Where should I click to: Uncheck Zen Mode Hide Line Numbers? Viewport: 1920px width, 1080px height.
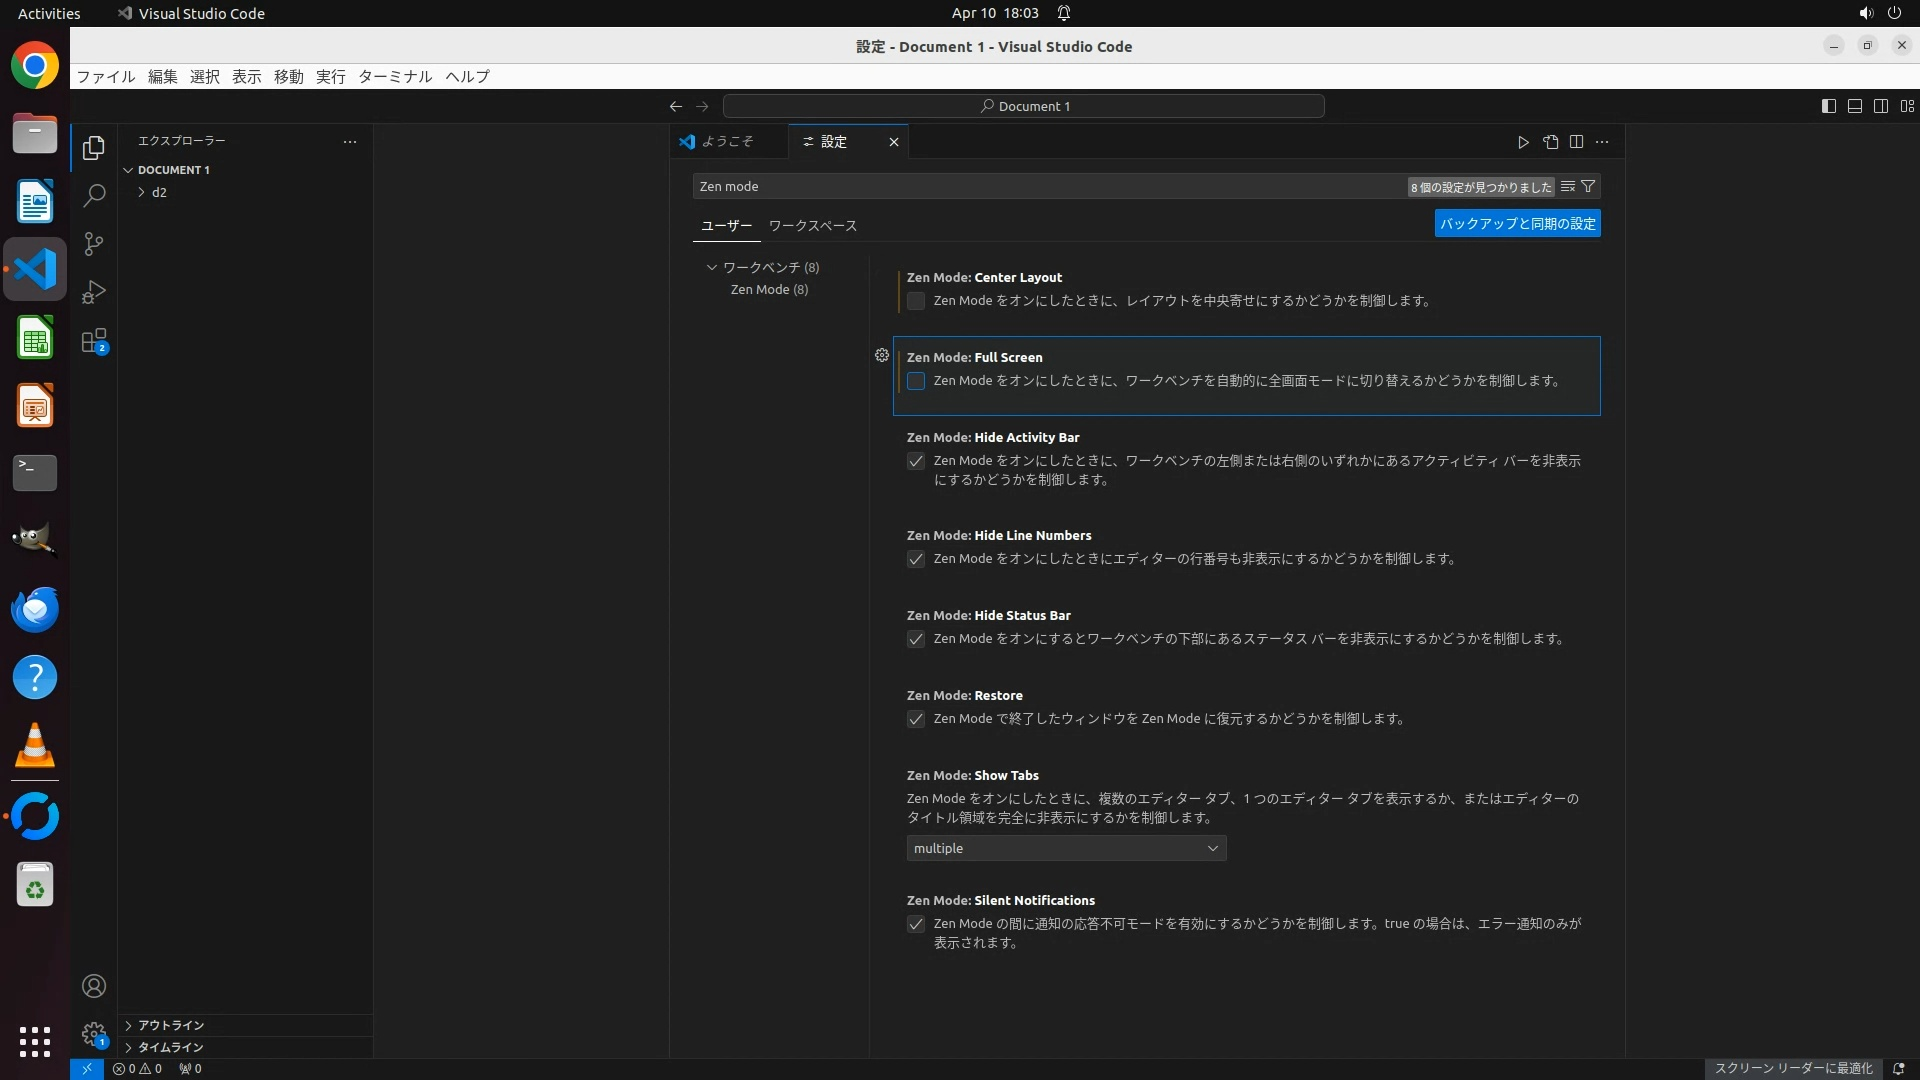point(915,559)
